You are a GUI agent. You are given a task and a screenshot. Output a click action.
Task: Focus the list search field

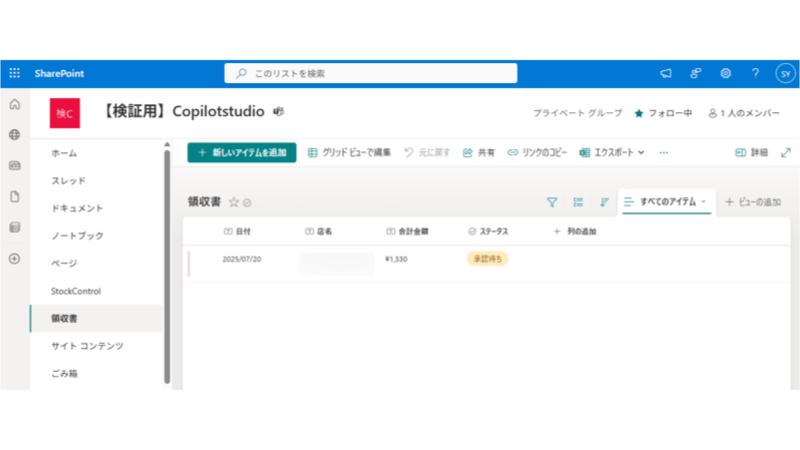(370, 73)
